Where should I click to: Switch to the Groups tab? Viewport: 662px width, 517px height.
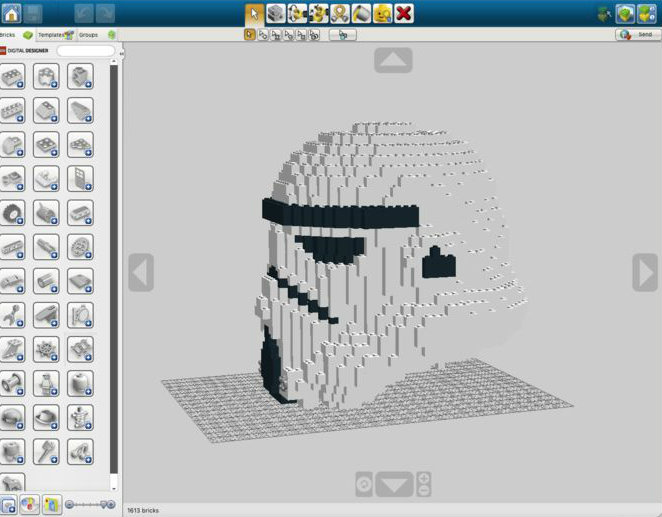[97, 35]
